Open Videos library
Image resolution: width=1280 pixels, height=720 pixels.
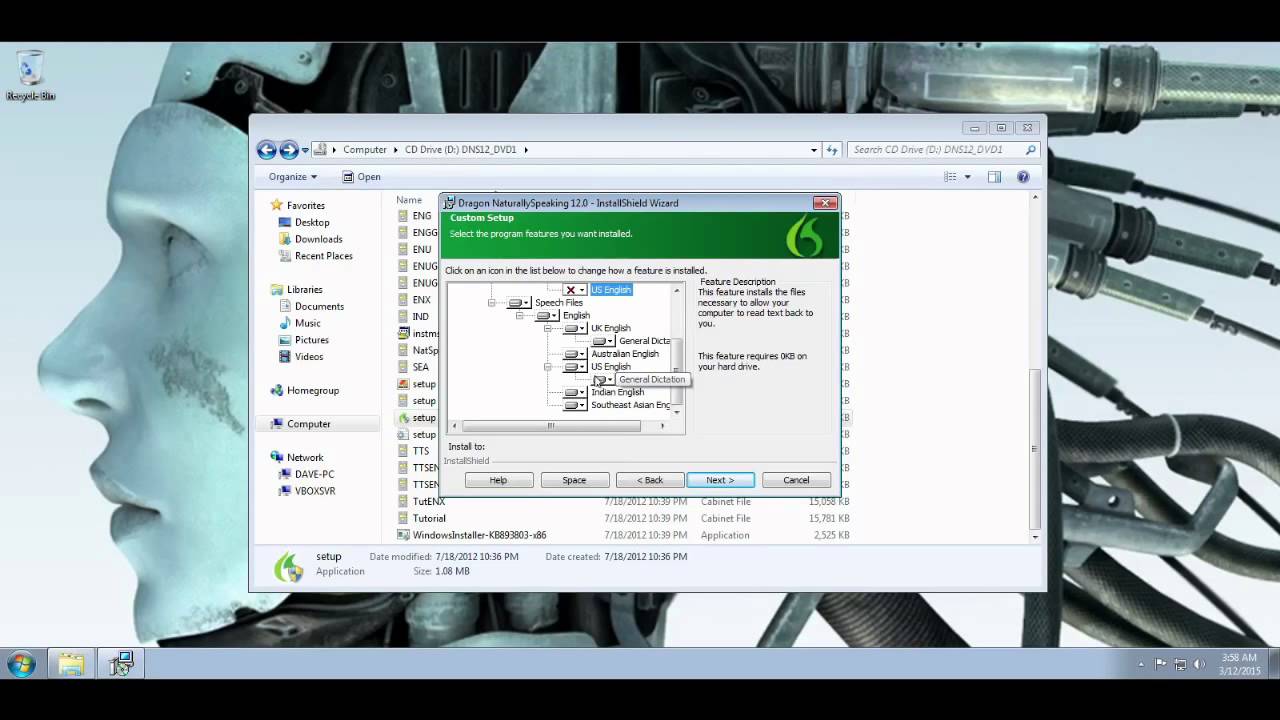(308, 357)
